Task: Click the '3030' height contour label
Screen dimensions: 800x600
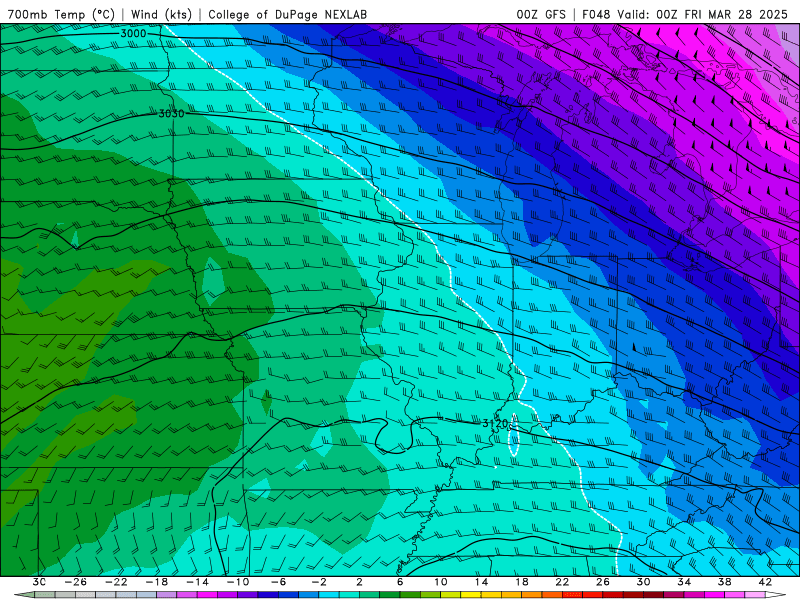Action: (171, 113)
